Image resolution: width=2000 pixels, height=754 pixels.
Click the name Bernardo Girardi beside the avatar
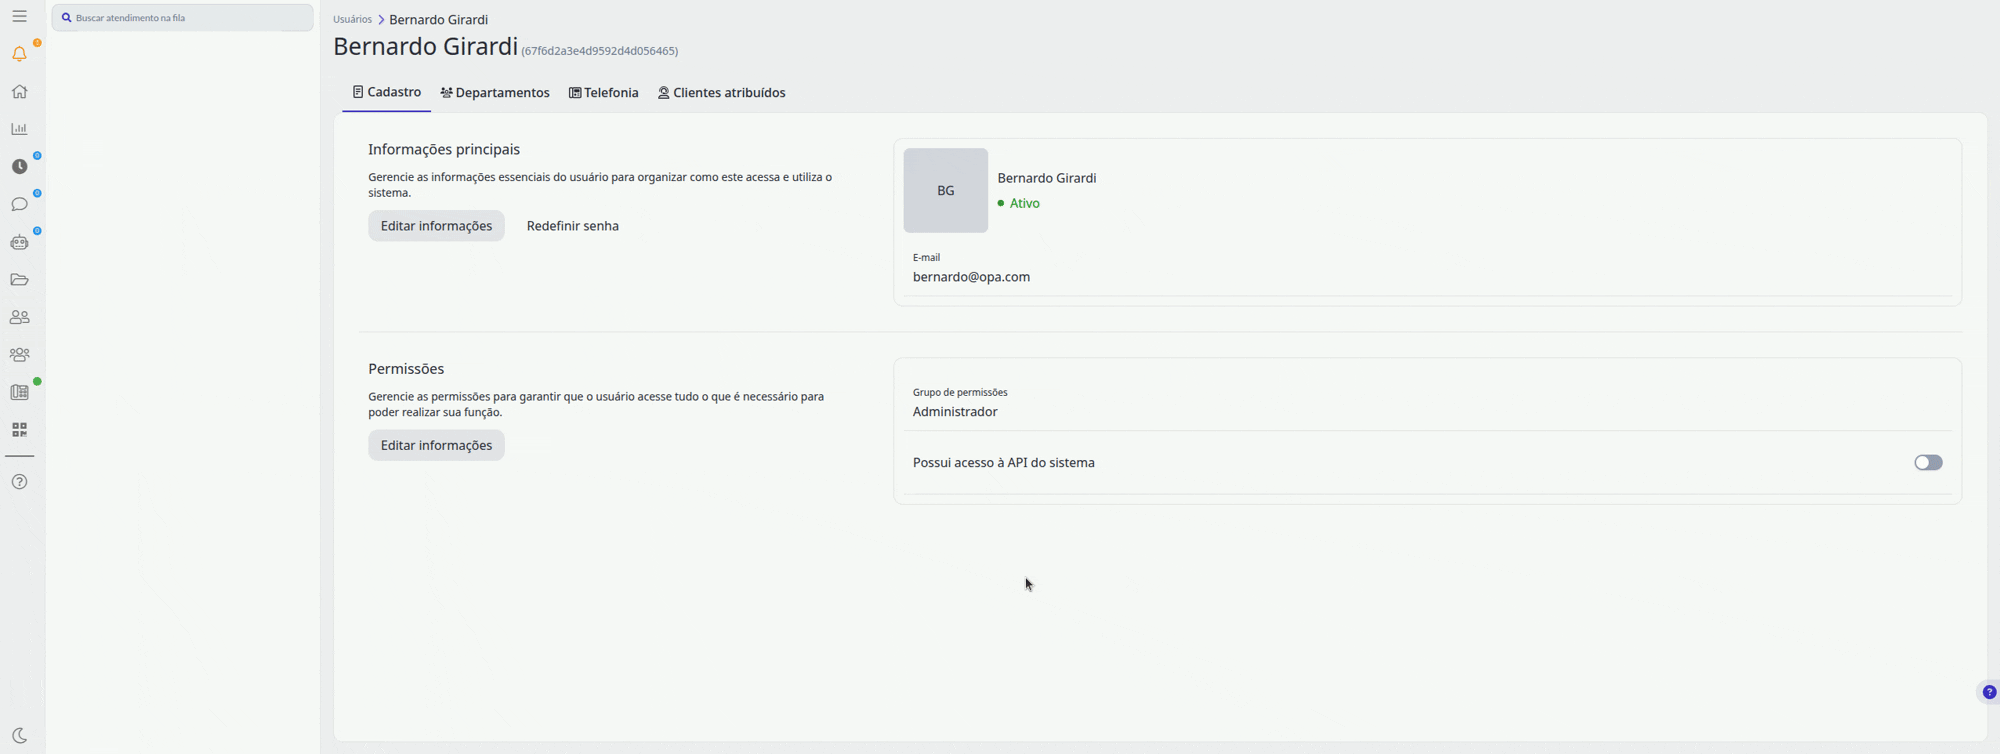click(x=1047, y=178)
